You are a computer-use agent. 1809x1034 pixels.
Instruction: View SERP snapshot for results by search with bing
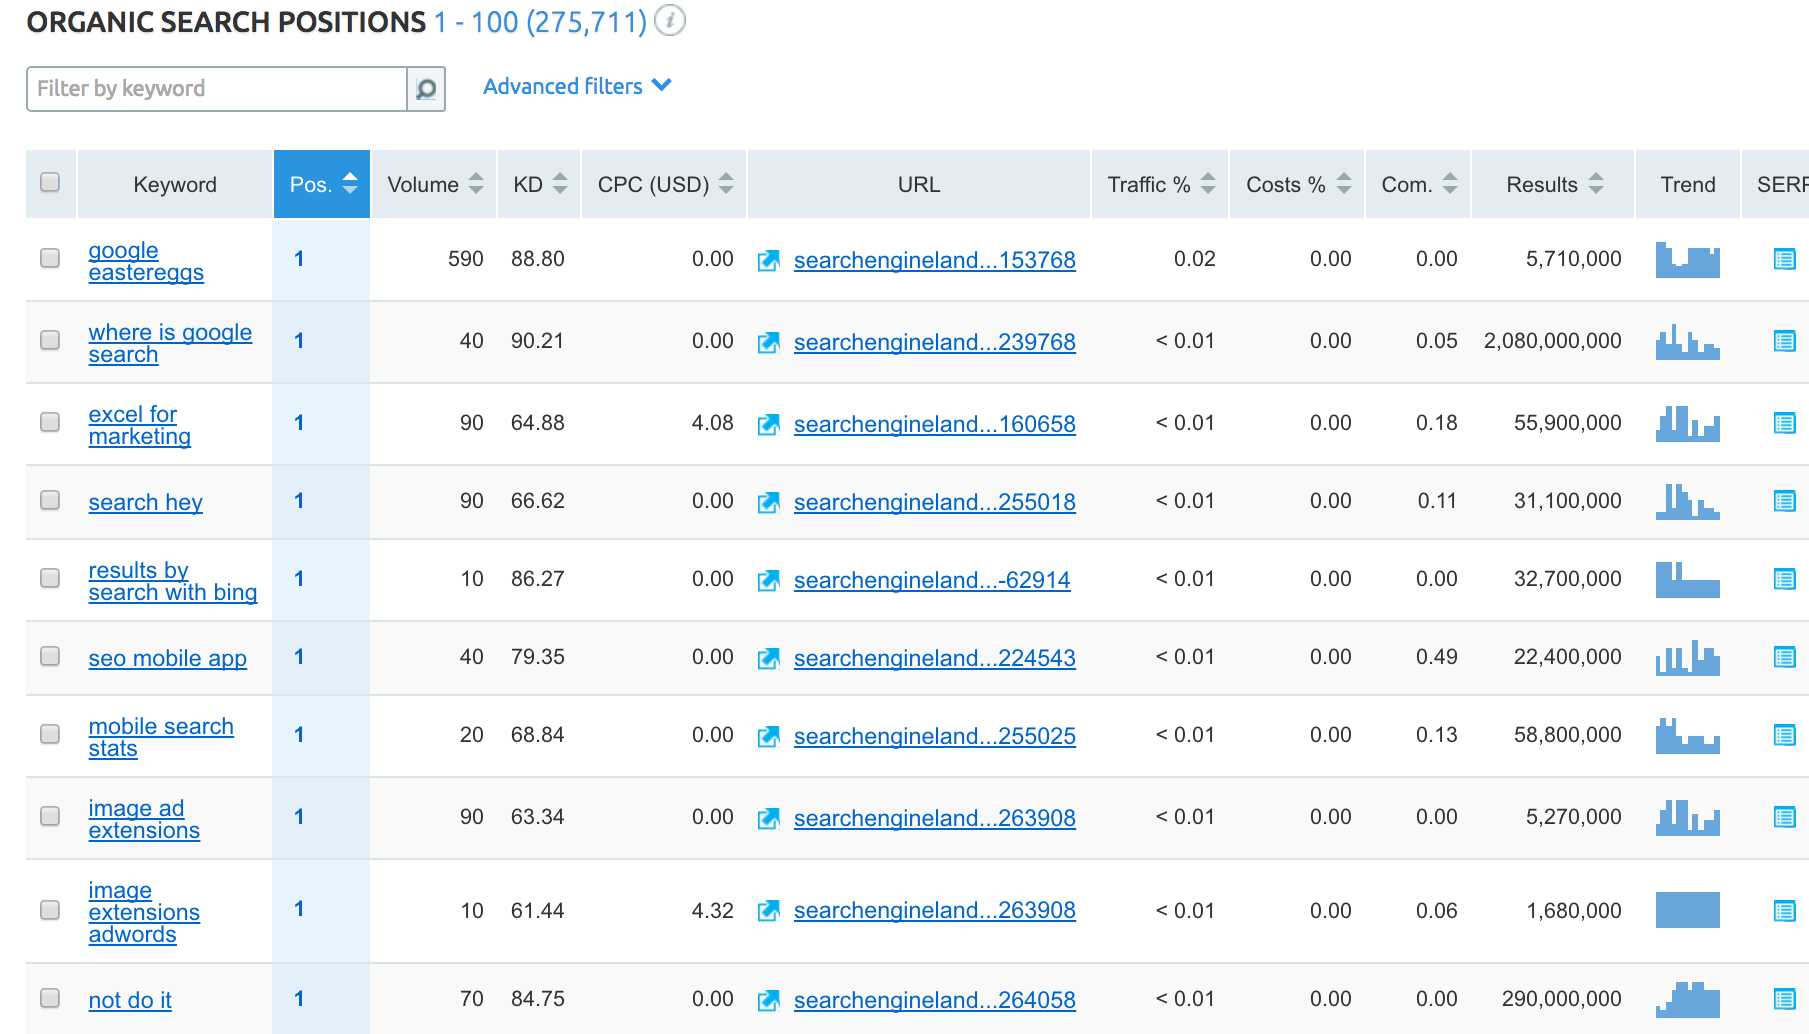(1784, 579)
